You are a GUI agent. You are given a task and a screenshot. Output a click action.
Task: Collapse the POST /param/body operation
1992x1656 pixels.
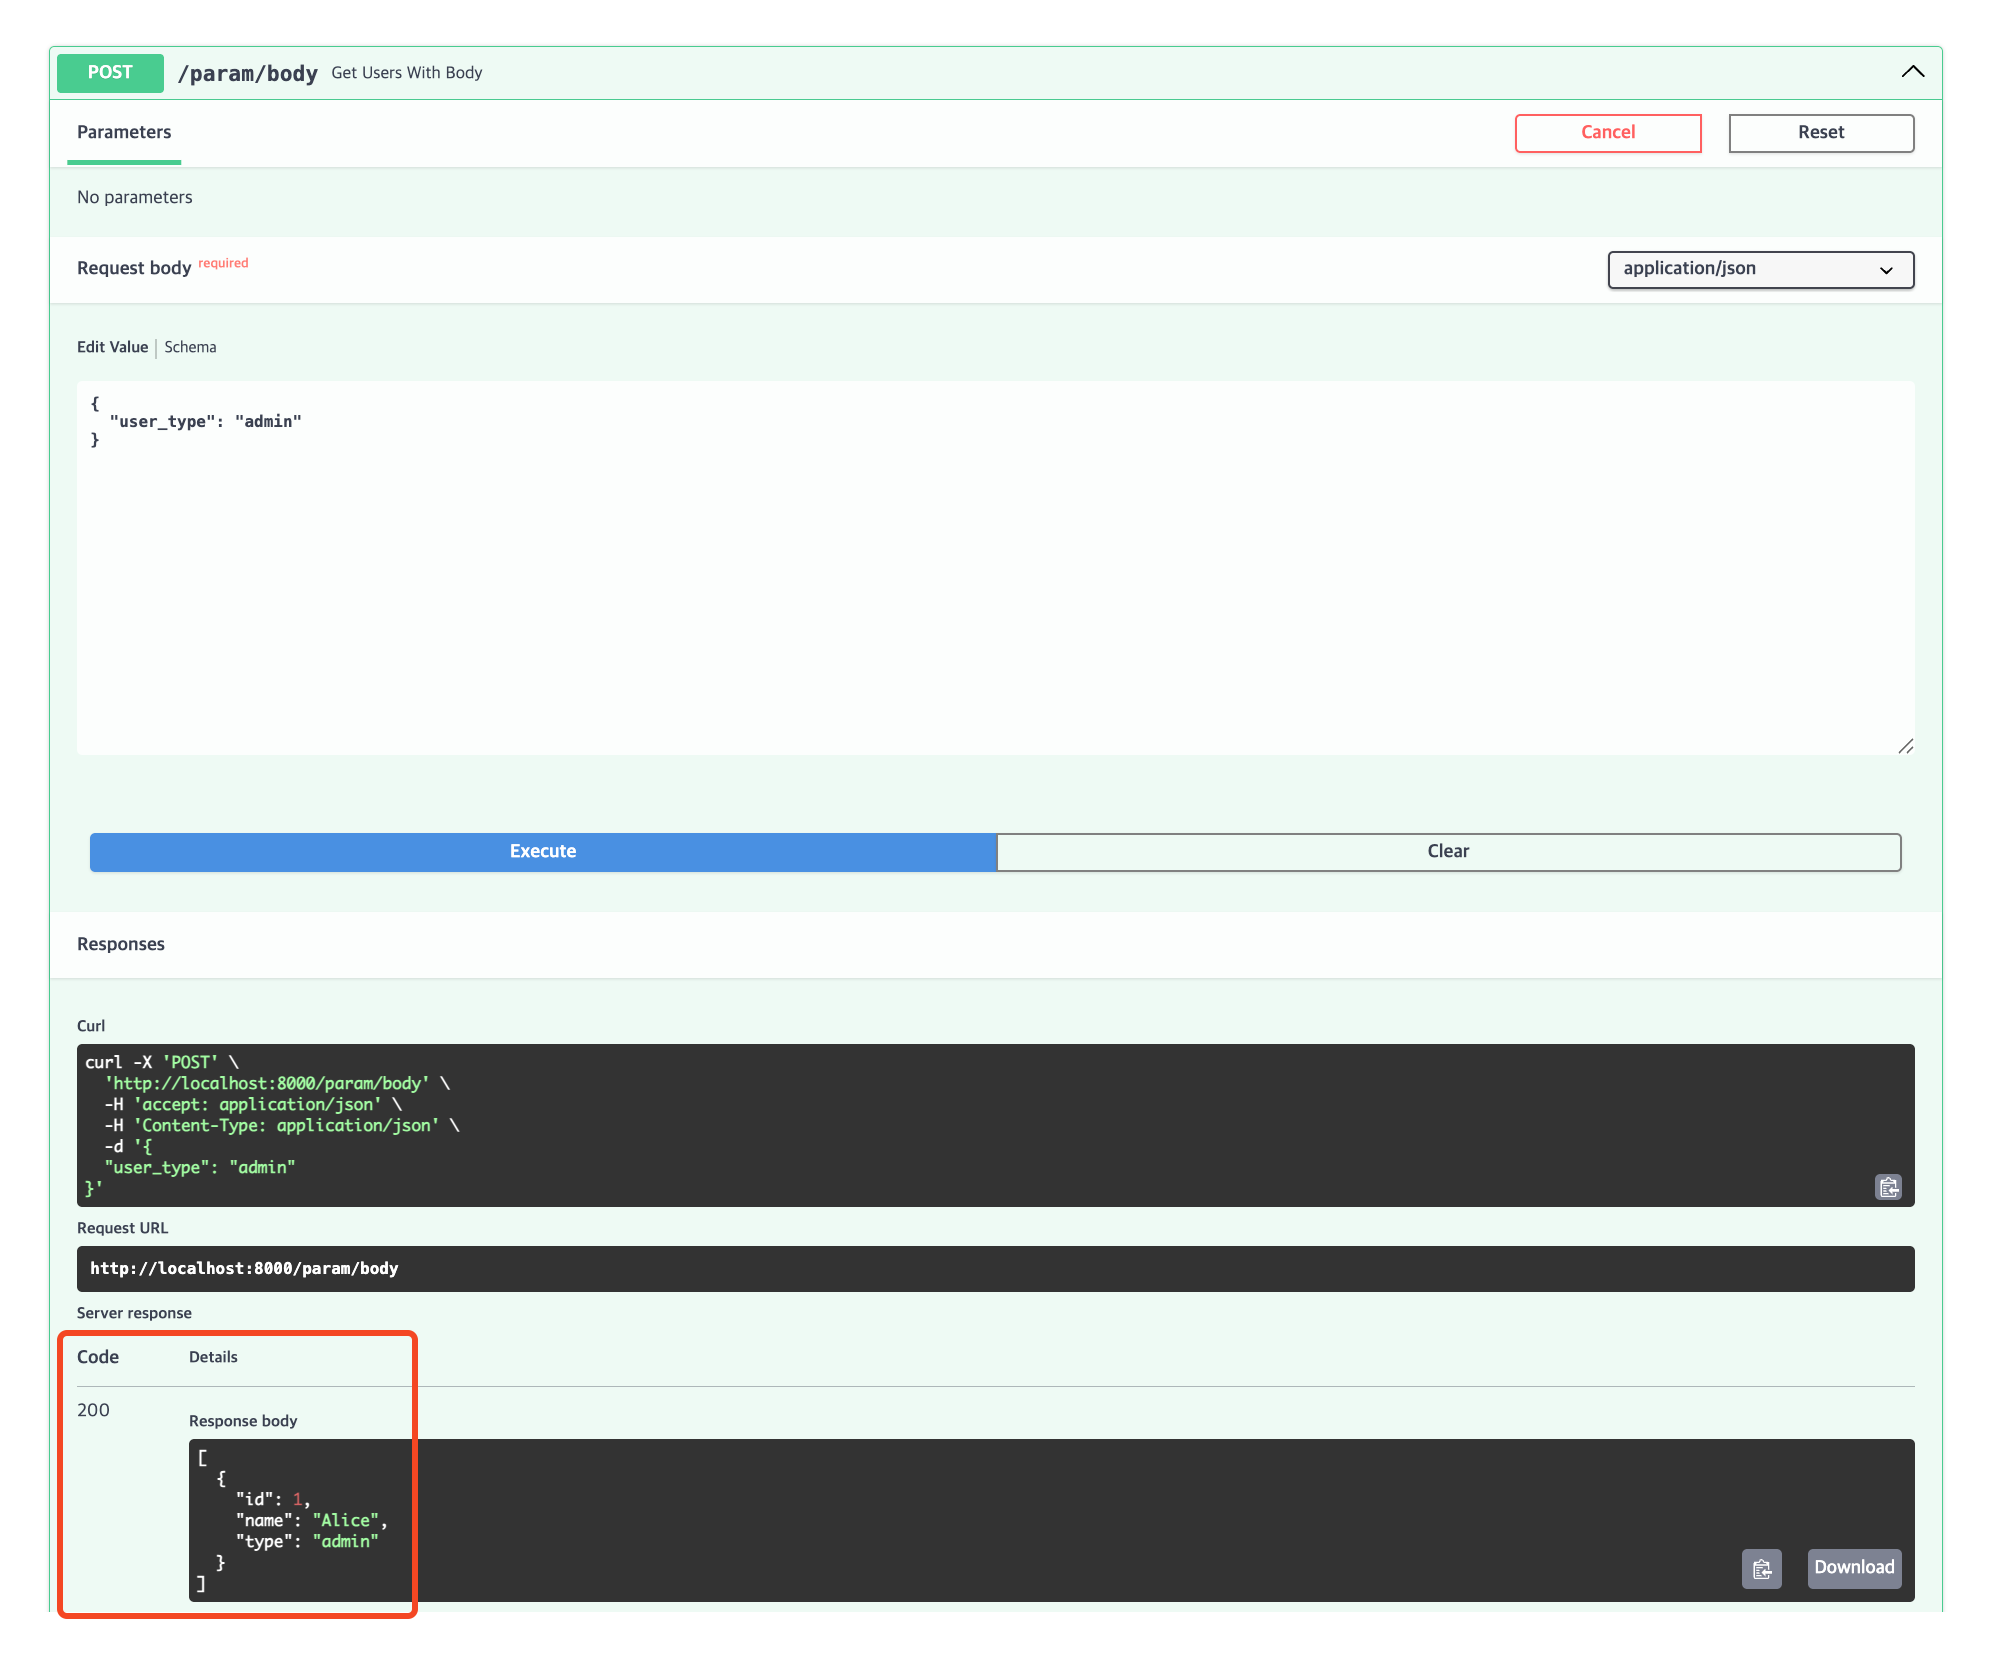(1912, 72)
